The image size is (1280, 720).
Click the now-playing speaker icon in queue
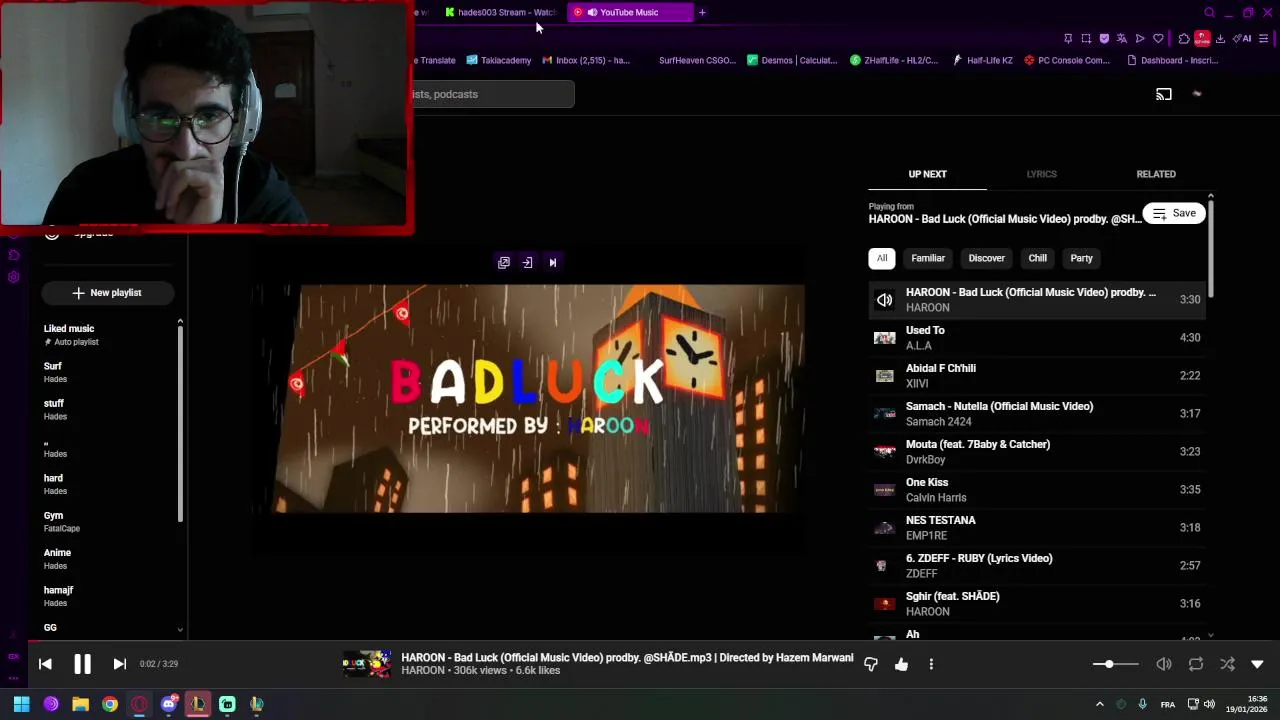tap(885, 300)
